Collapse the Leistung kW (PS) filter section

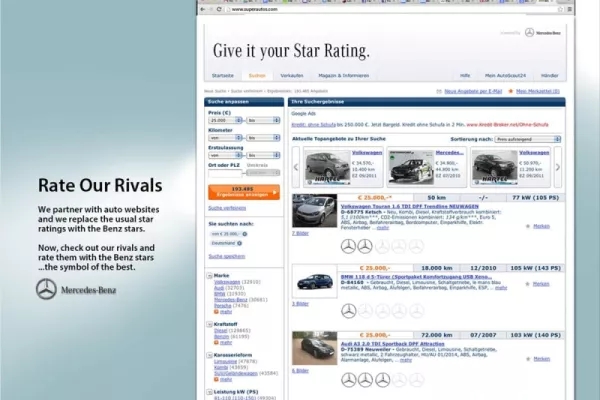click(x=209, y=392)
